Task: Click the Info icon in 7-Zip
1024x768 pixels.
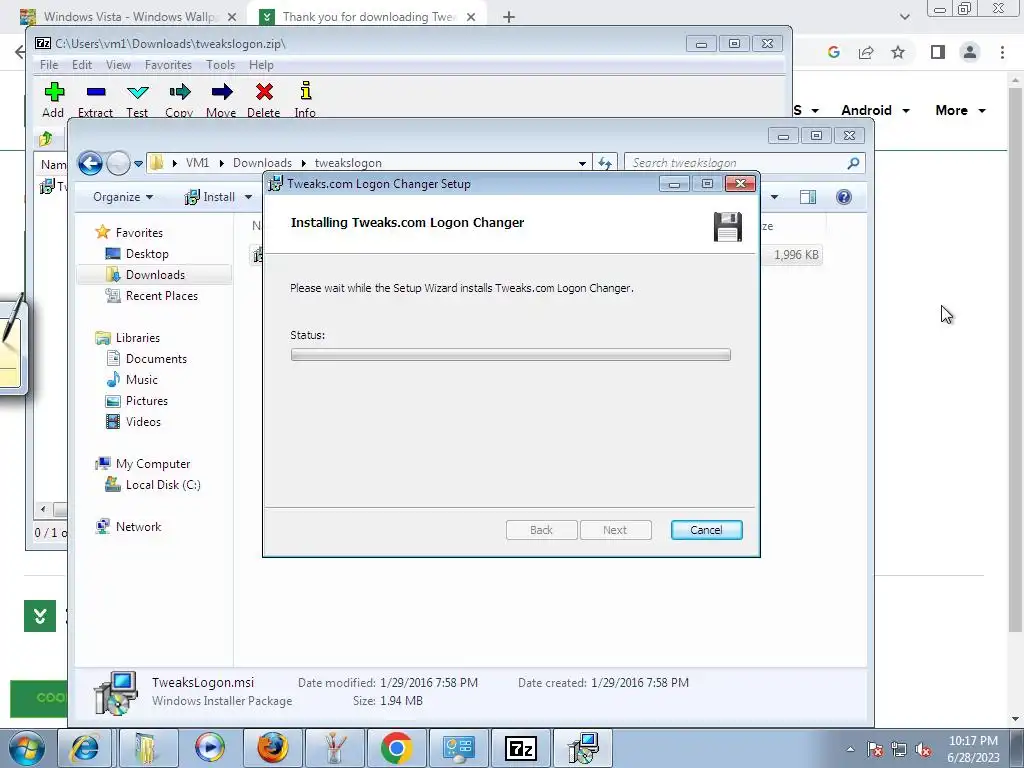Action: [305, 91]
